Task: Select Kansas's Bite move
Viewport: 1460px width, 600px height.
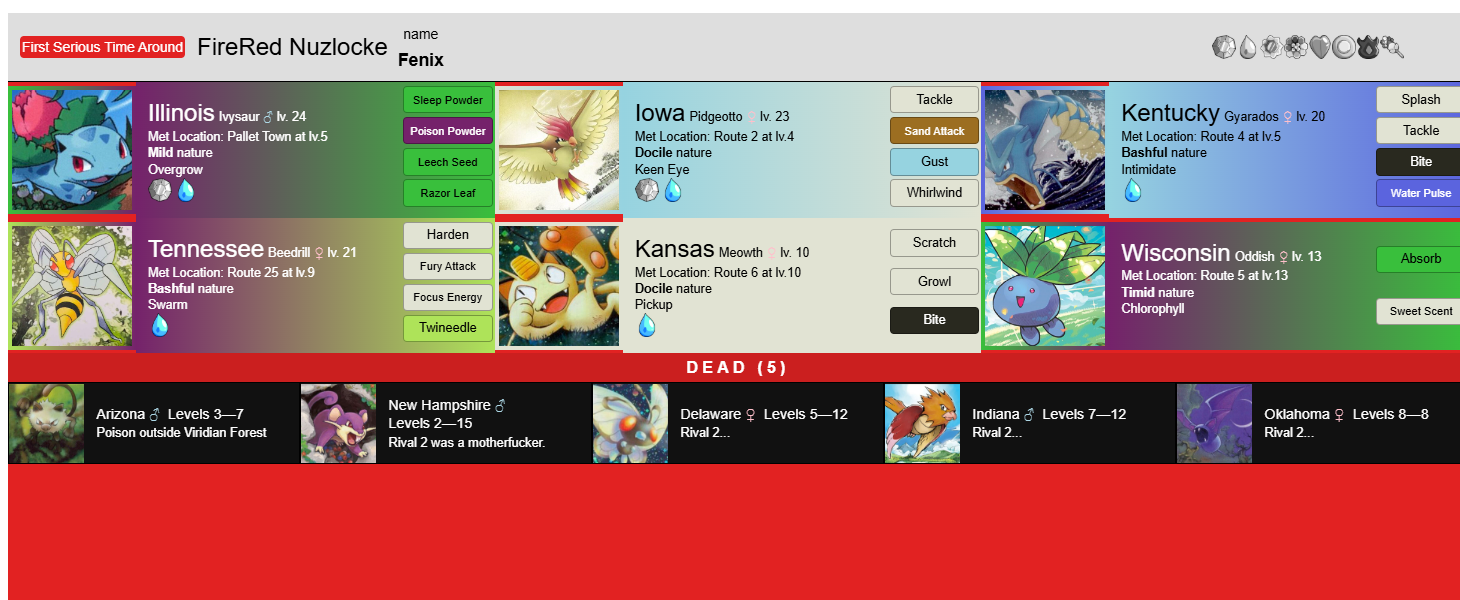Action: coord(934,320)
